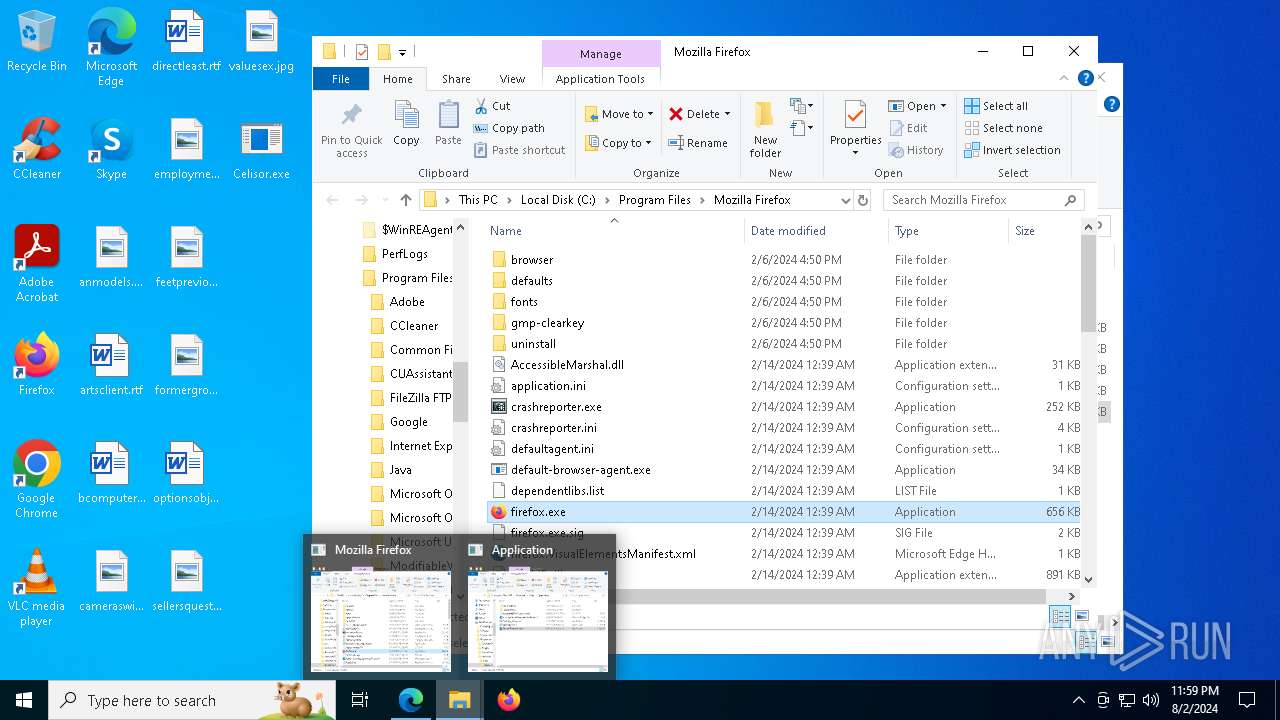Image resolution: width=1280 pixels, height=720 pixels.
Task: Open the Windows Start button
Action: tap(24, 700)
